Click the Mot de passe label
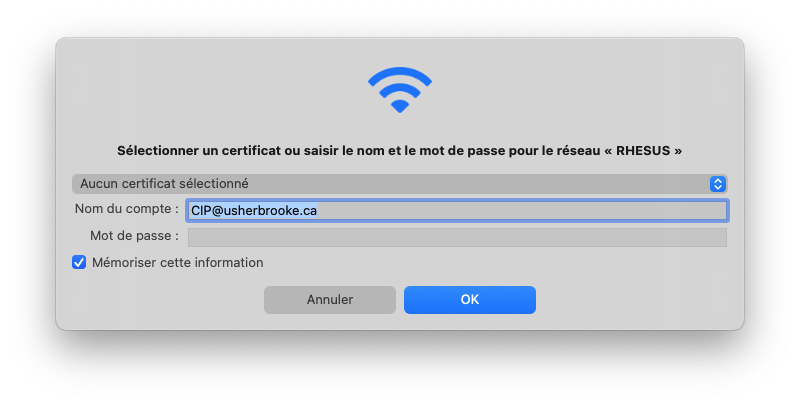 coord(134,236)
